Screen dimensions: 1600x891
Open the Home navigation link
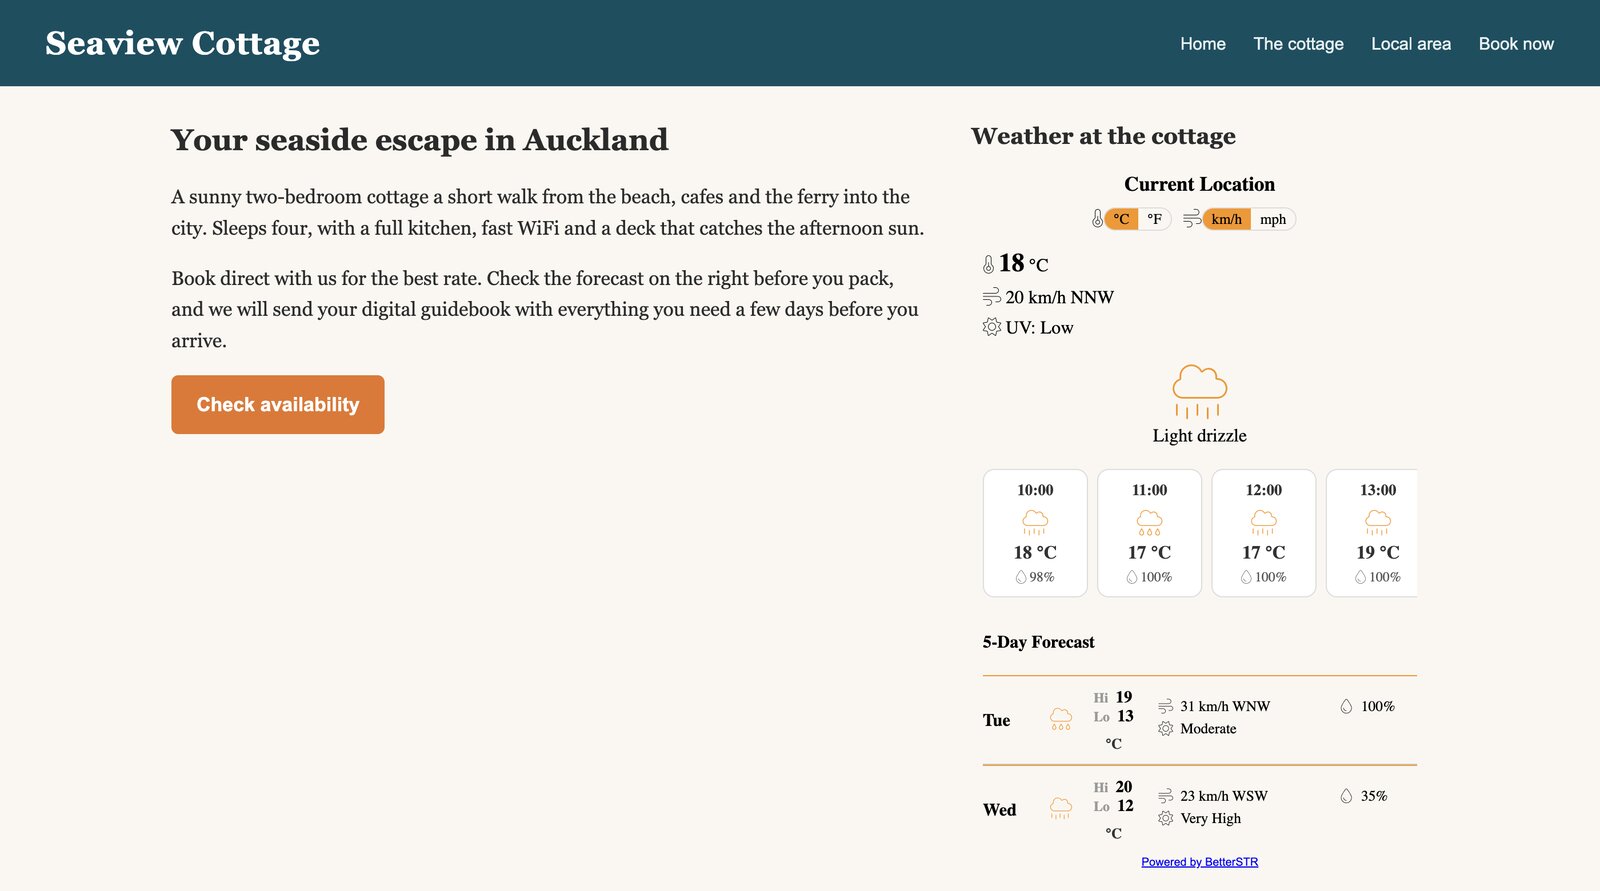[x=1203, y=44]
